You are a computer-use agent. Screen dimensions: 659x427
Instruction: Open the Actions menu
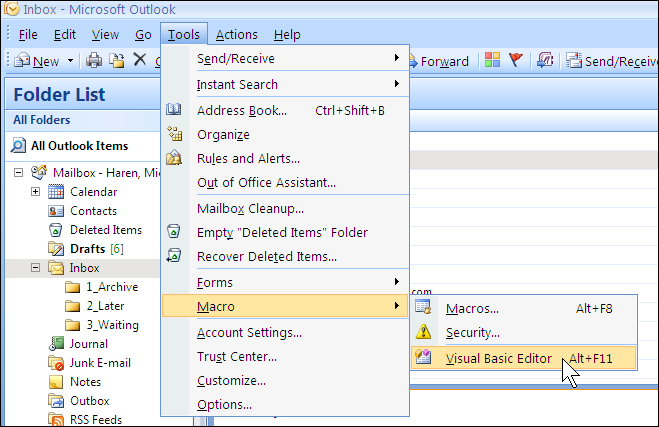coord(236,35)
